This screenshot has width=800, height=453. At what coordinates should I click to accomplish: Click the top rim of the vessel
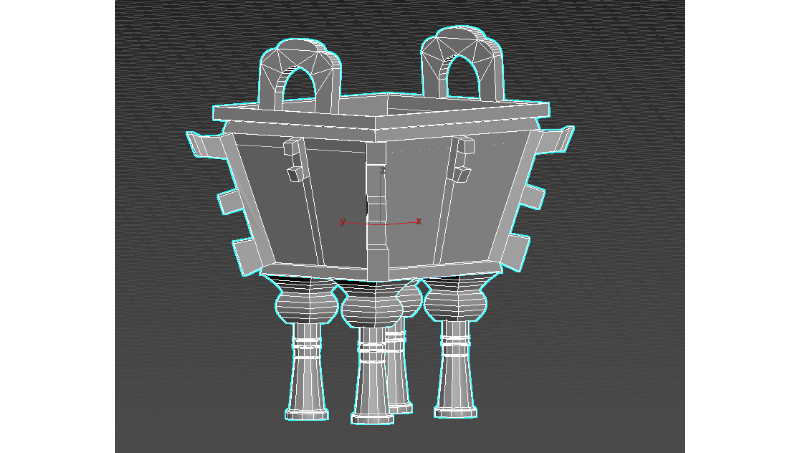380,110
